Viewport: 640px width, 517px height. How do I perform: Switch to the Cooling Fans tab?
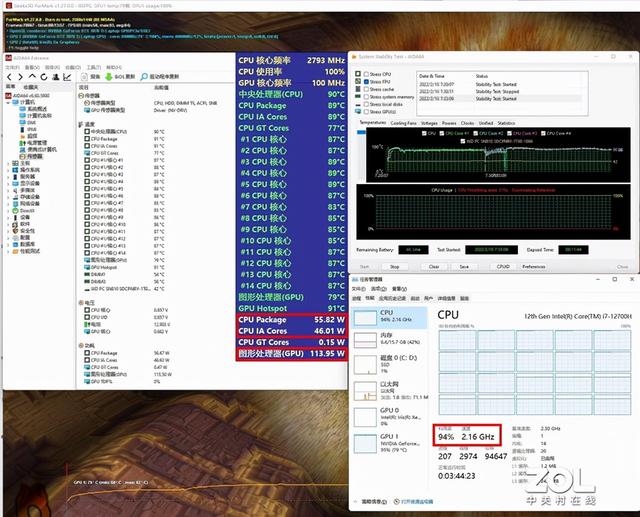403,123
